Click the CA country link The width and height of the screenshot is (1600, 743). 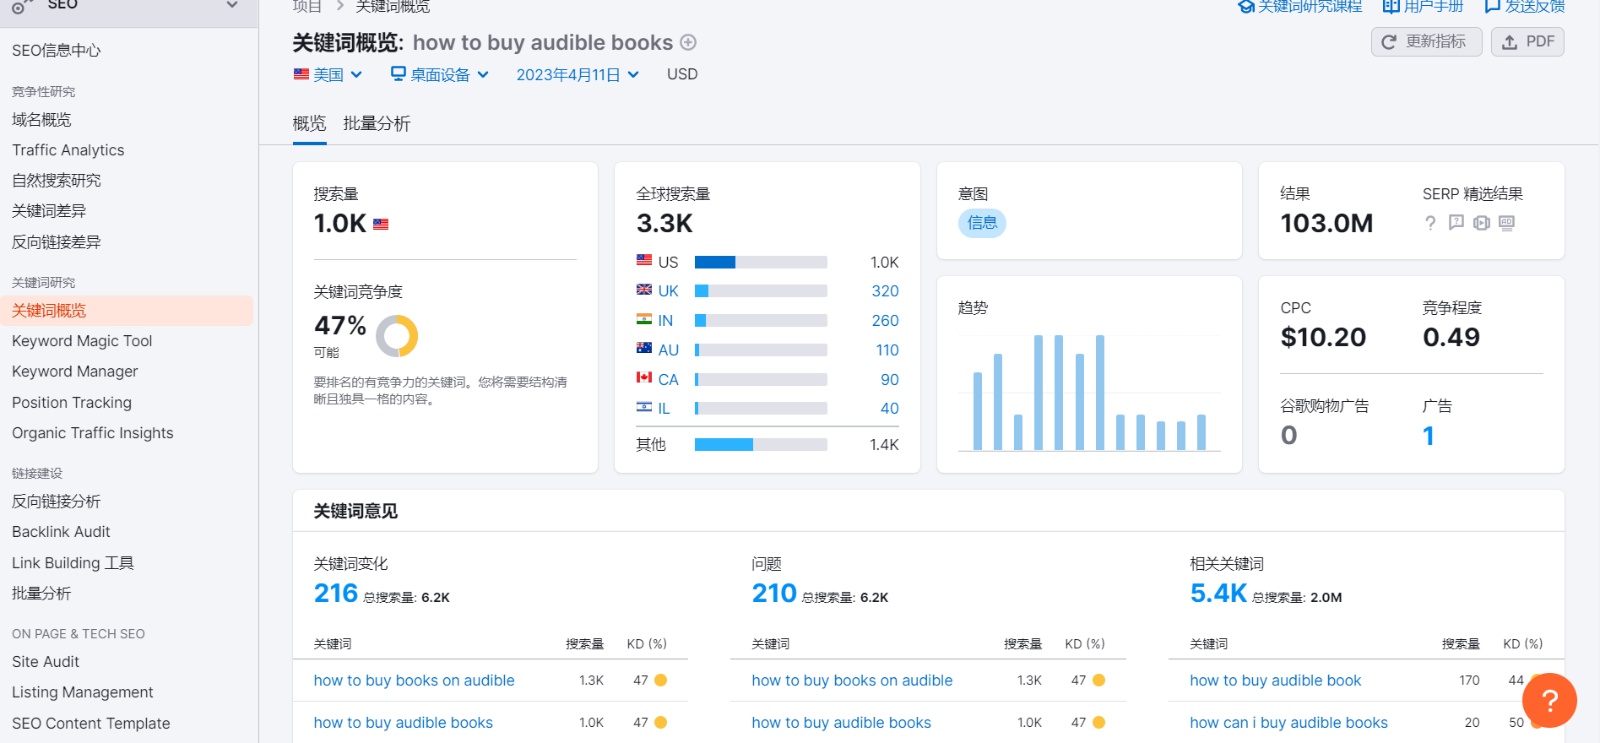click(x=668, y=379)
